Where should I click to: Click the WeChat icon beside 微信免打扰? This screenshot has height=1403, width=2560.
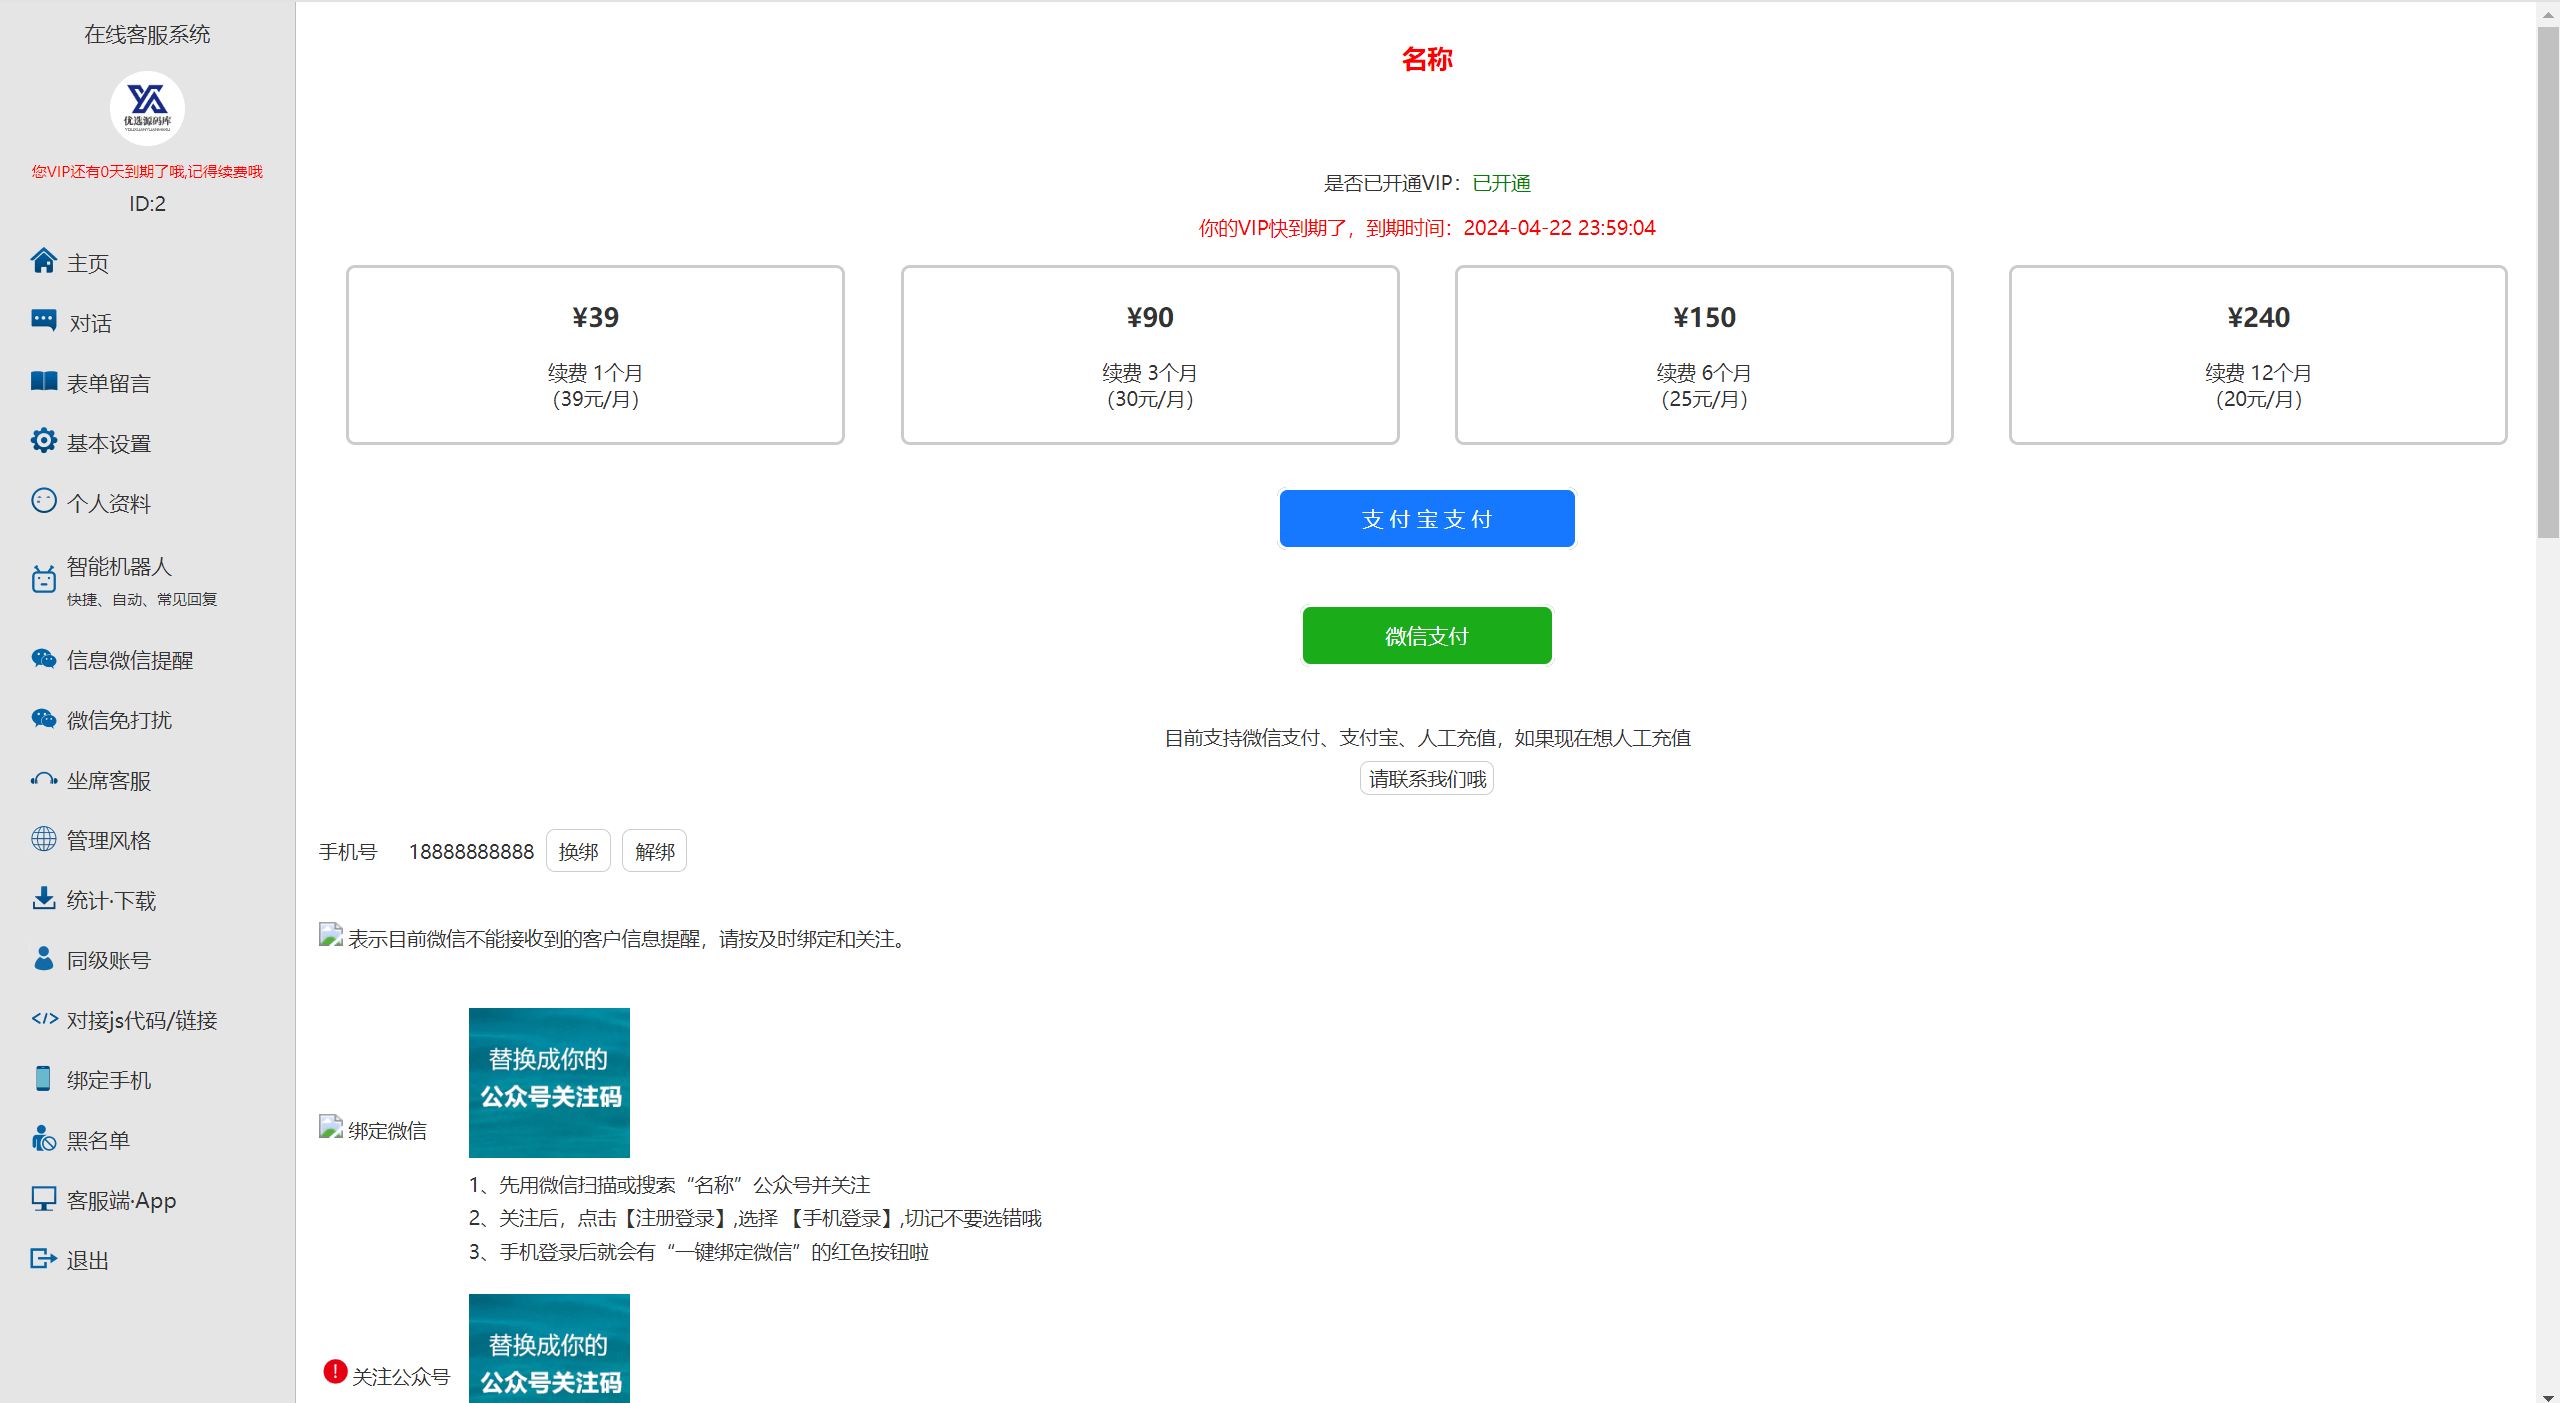[x=43, y=718]
